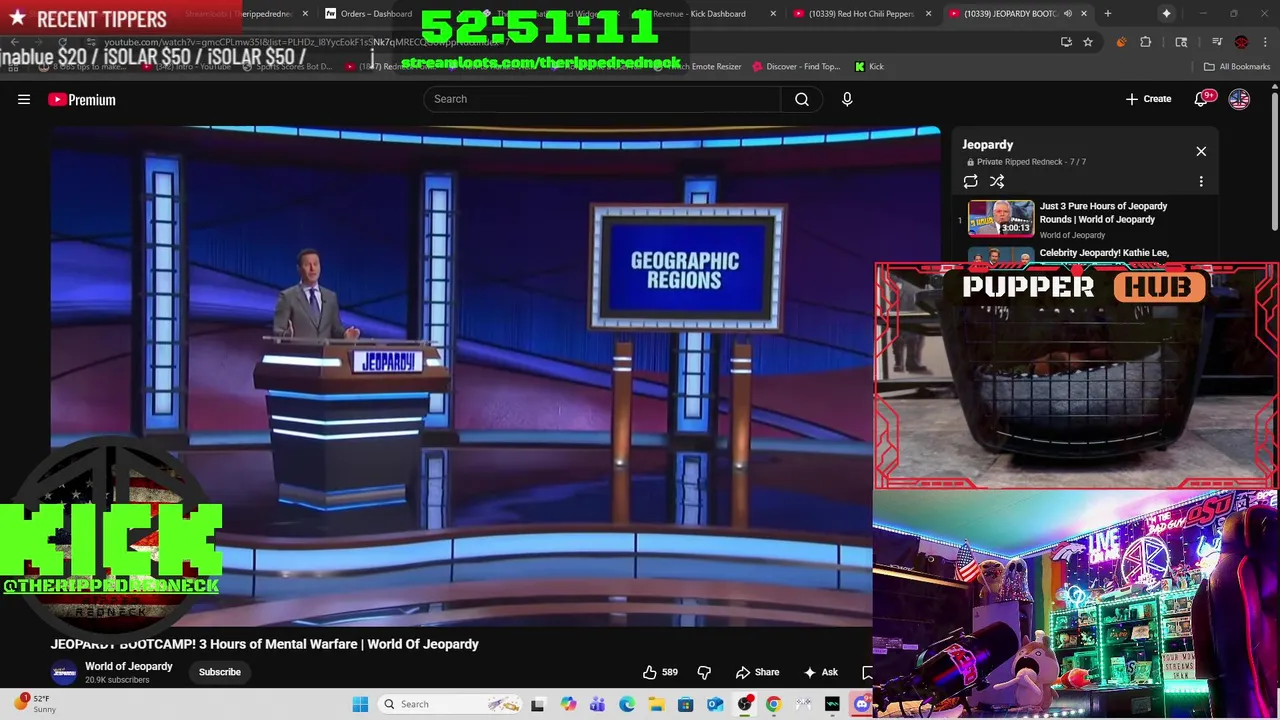Subscribe to World of Jeopardy
The image size is (1280, 720).
click(220, 672)
